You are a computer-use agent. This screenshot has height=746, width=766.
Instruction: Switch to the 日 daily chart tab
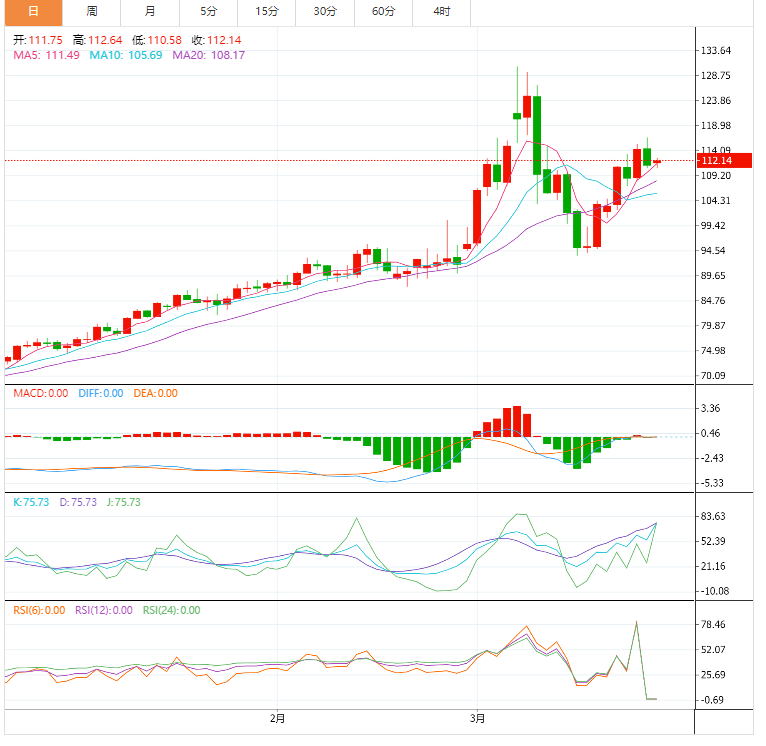[32, 12]
